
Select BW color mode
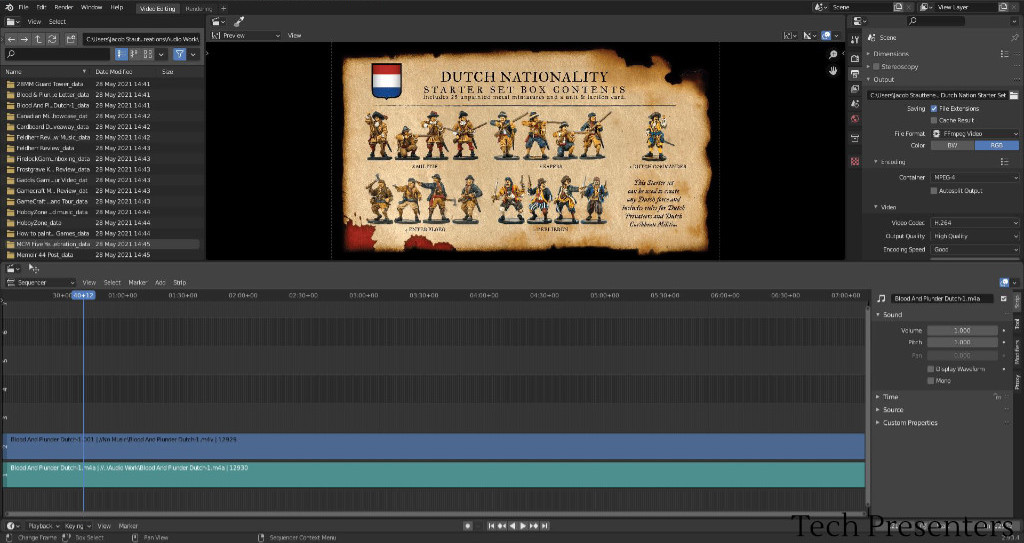[952, 146]
